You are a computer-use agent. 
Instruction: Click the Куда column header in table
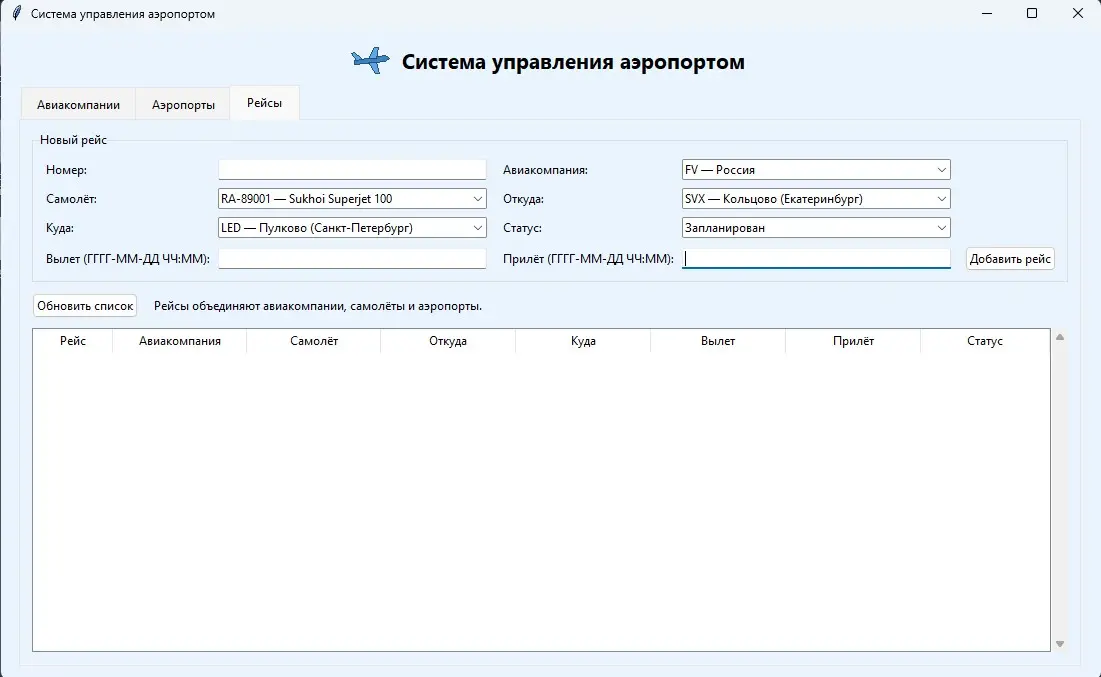coord(583,341)
